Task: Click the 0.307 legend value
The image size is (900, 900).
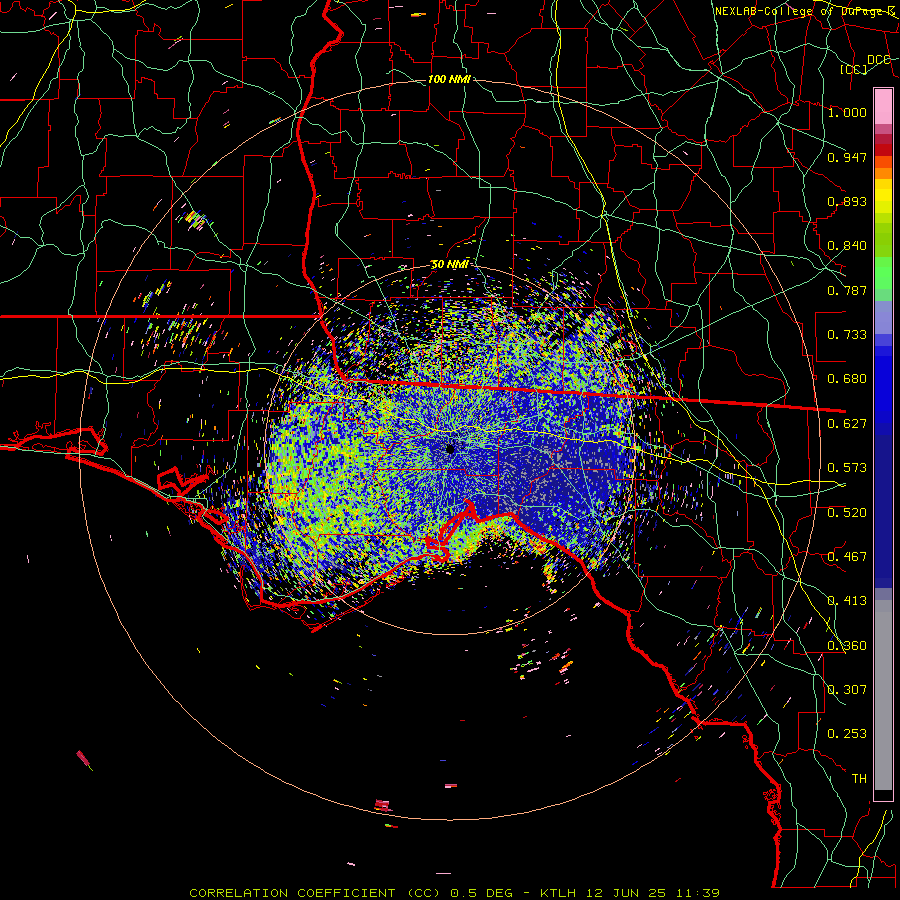Action: (847, 690)
